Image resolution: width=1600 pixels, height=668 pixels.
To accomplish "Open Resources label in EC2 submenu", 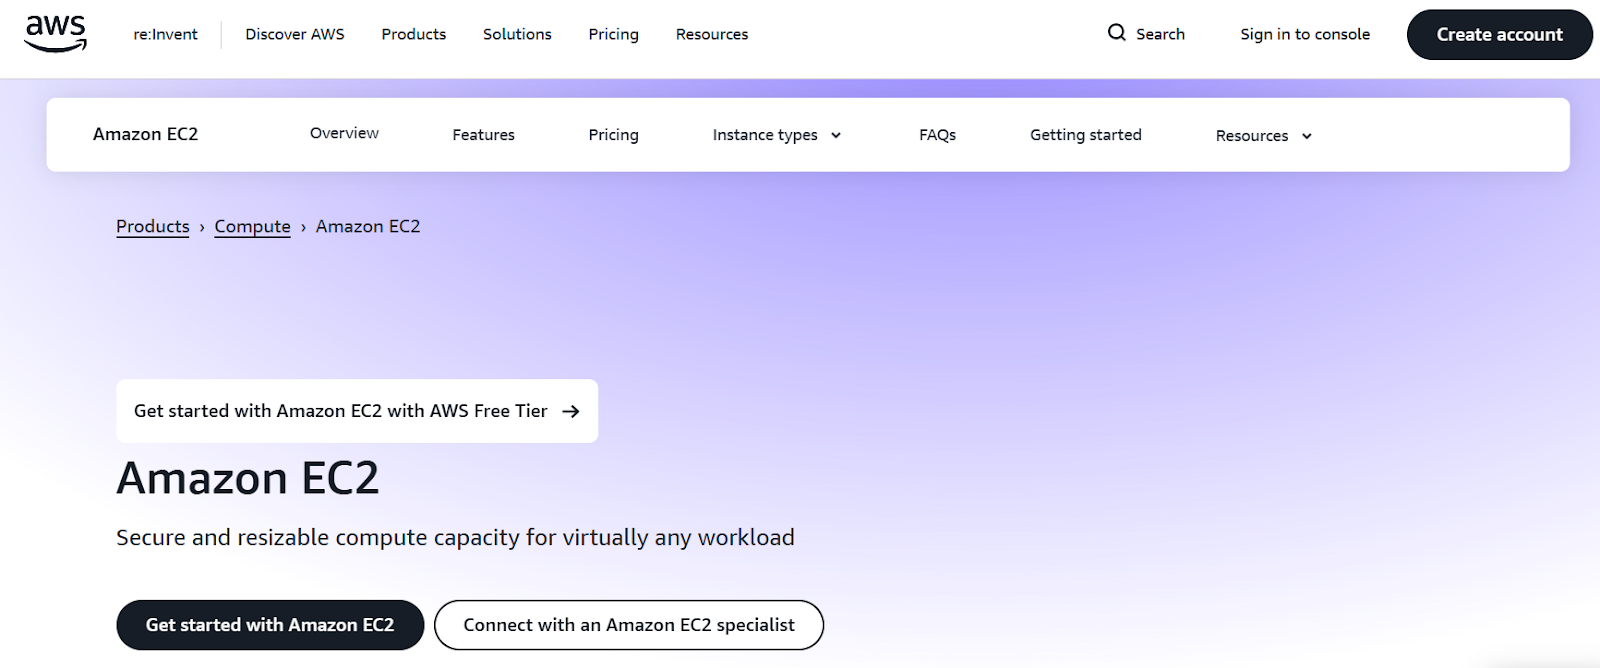I will point(1252,136).
